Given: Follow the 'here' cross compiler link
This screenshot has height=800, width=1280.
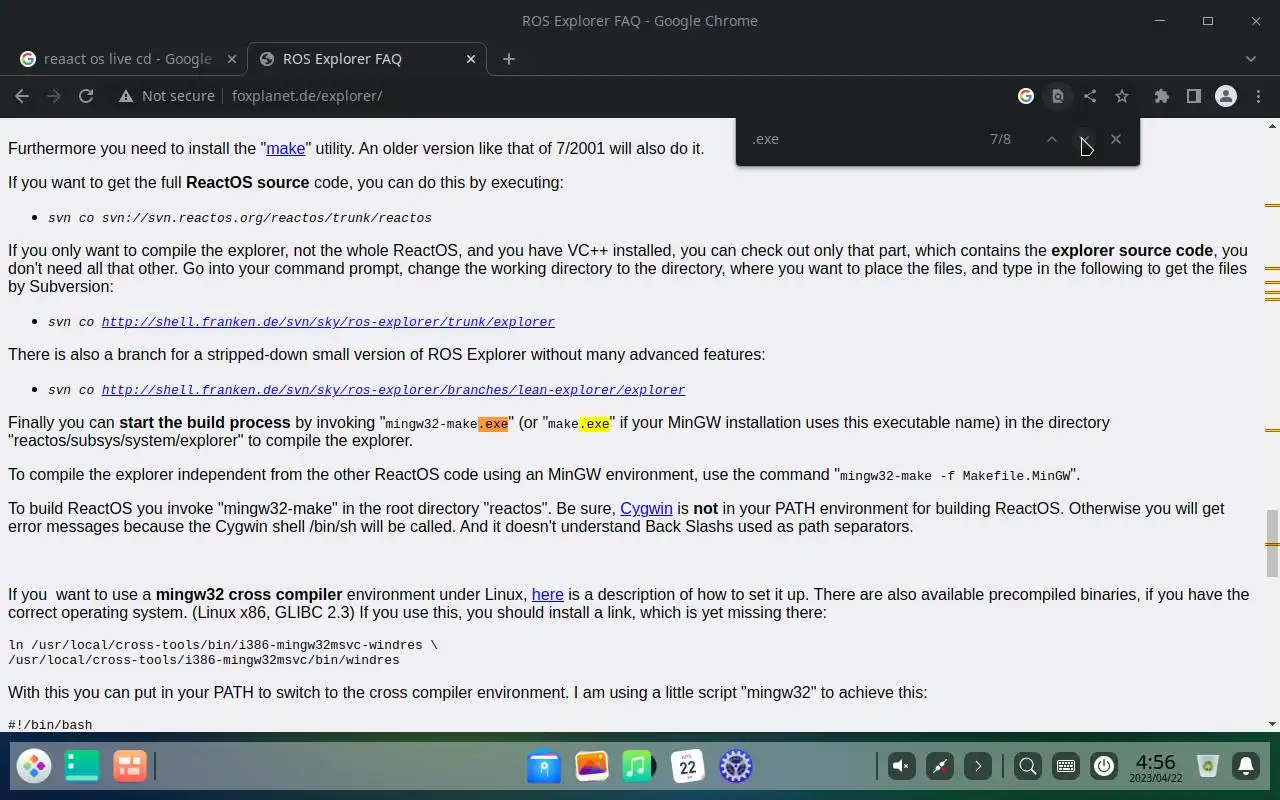Looking at the screenshot, I should [547, 594].
